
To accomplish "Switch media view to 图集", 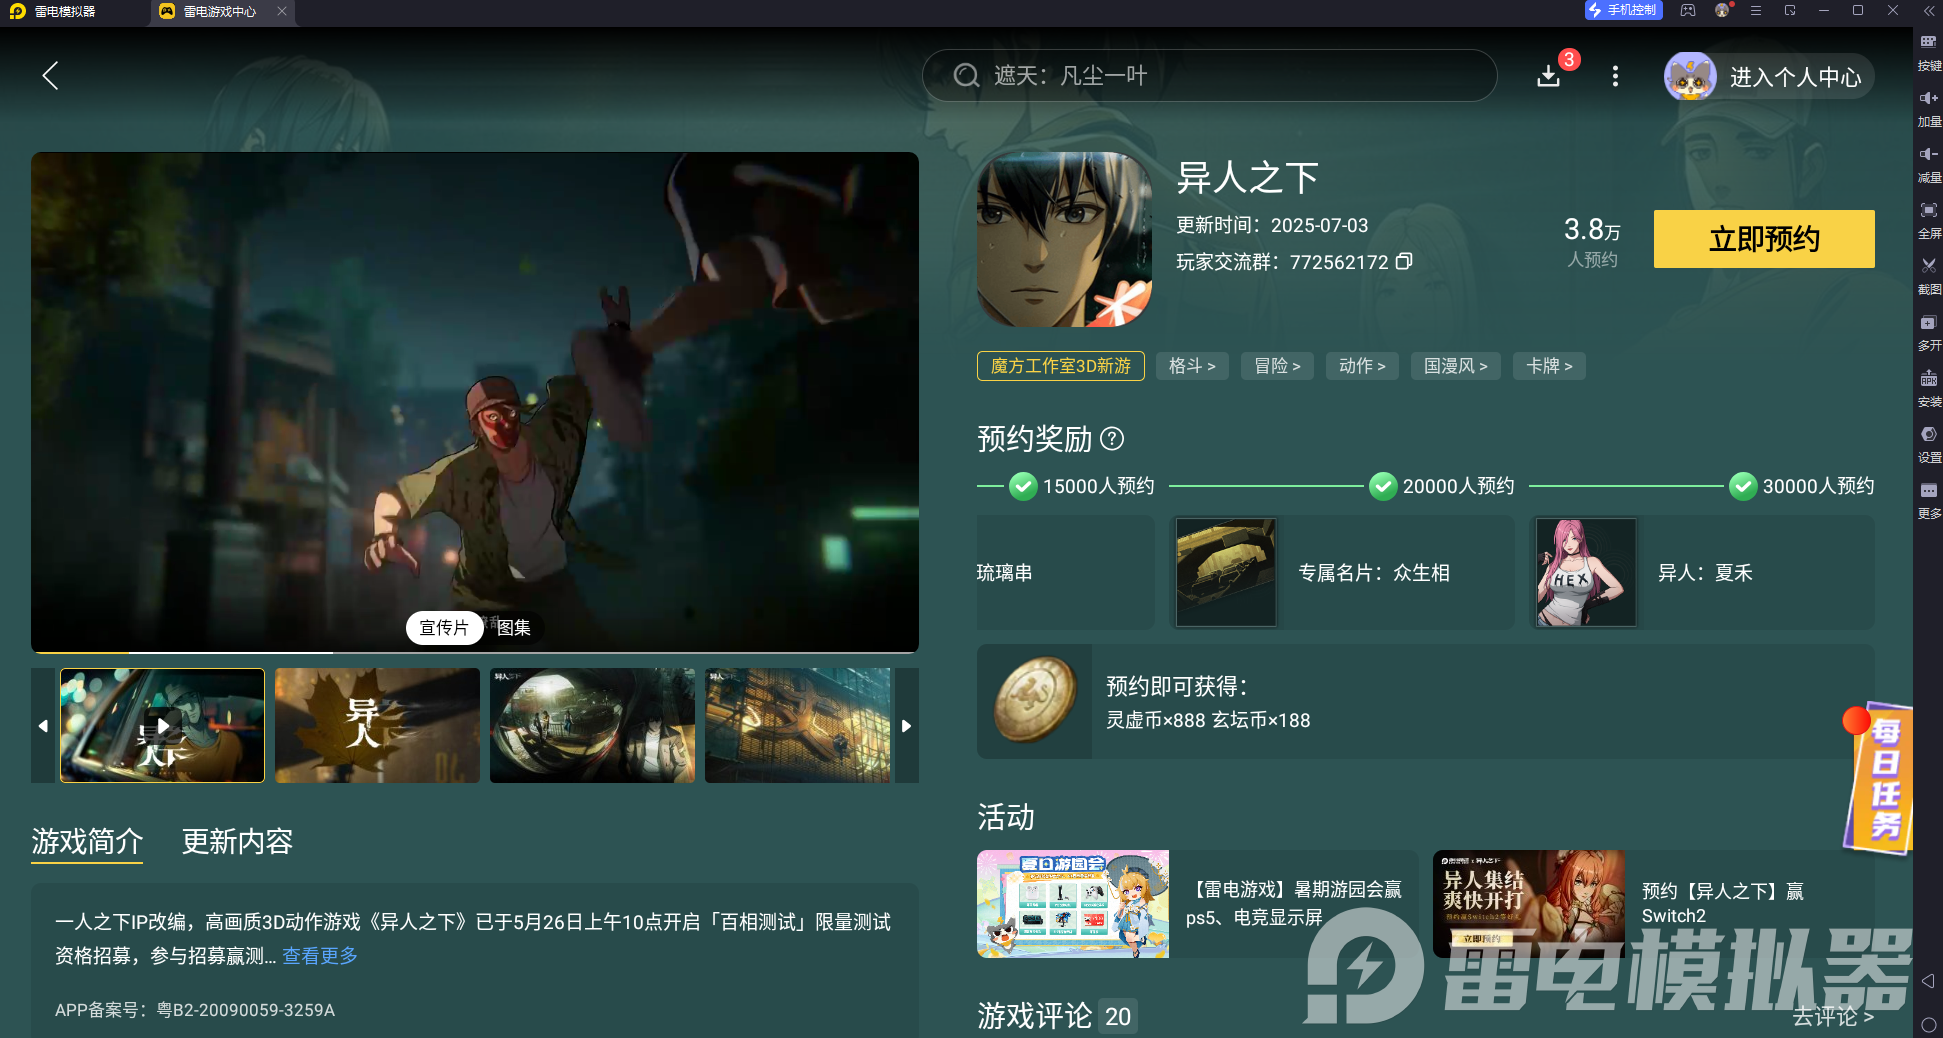I will coord(514,627).
